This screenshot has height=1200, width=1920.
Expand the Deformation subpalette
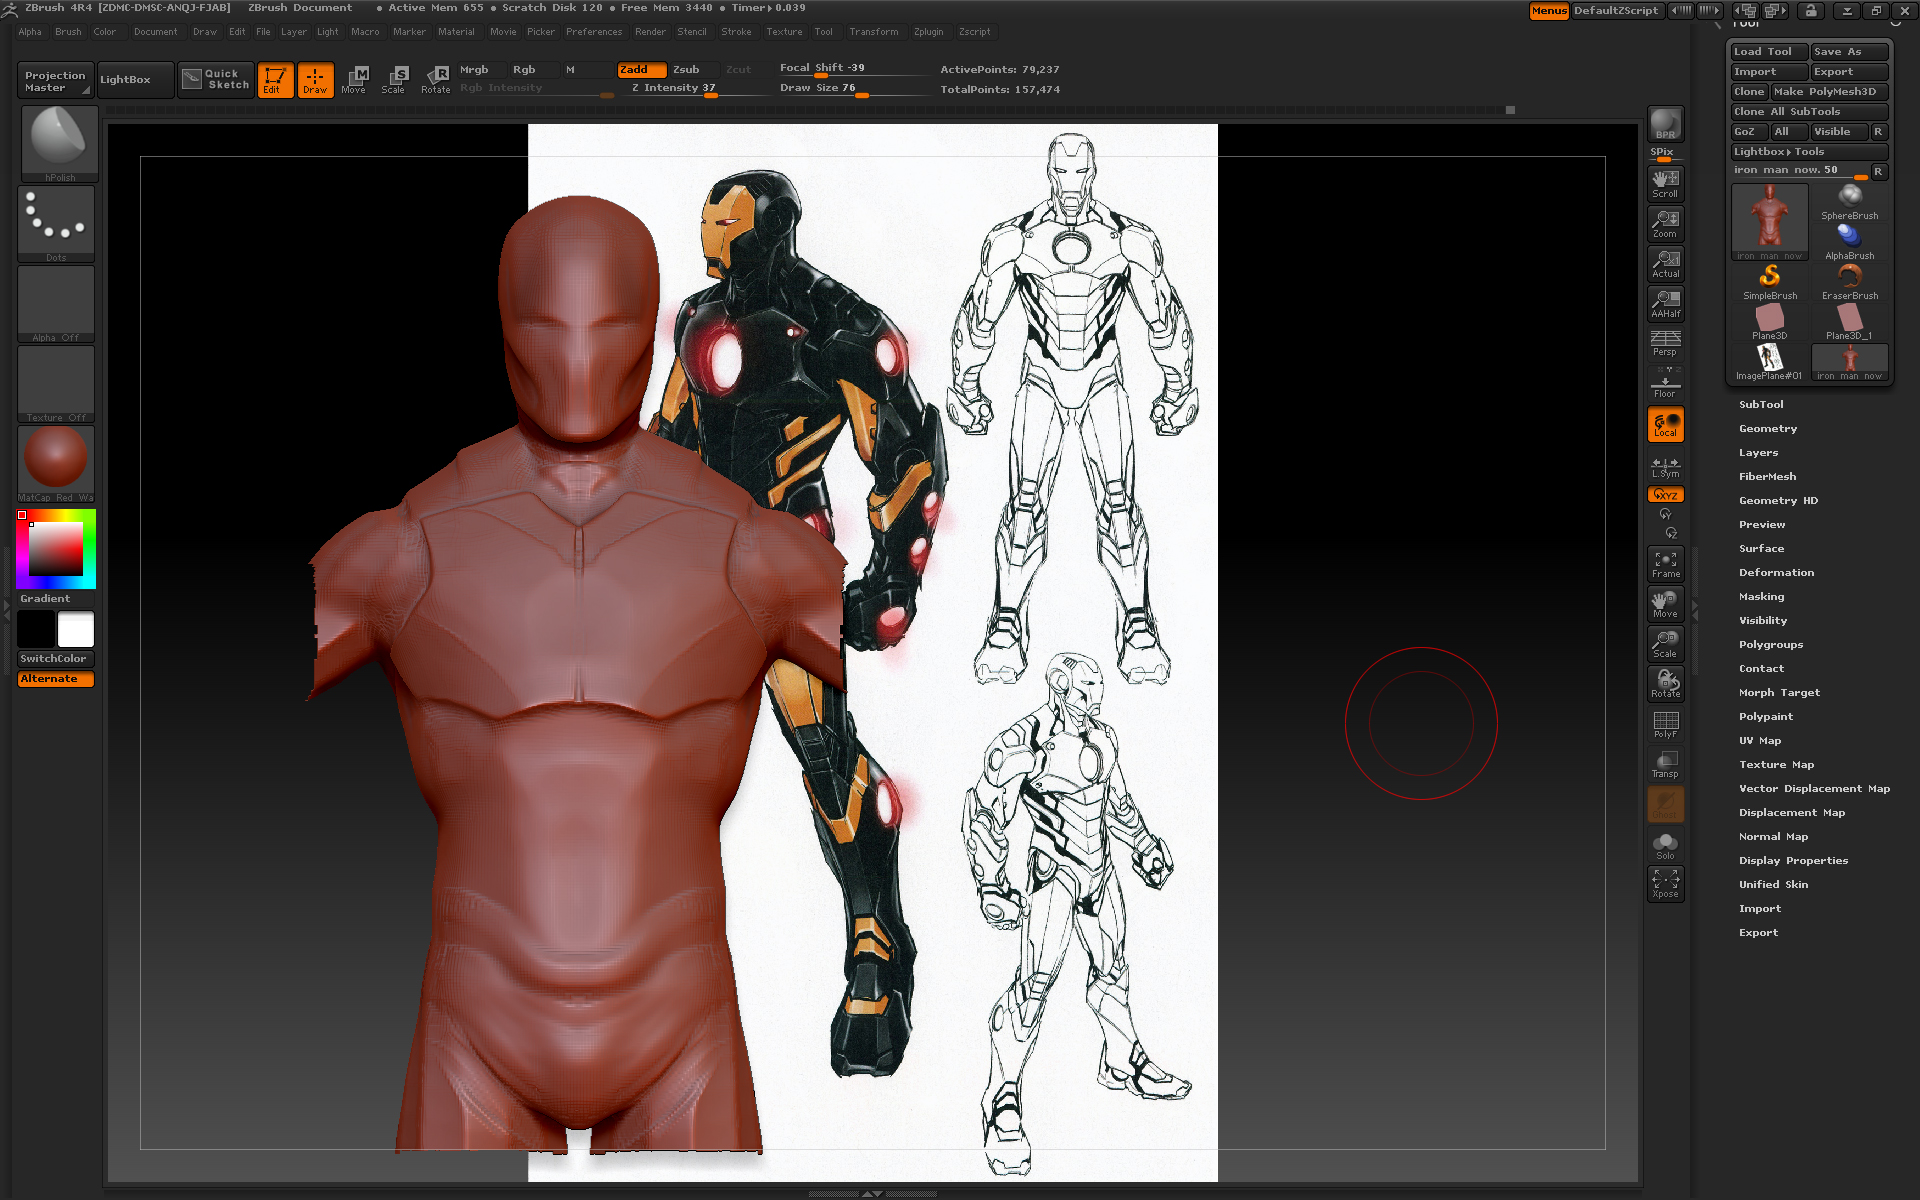(x=1776, y=573)
